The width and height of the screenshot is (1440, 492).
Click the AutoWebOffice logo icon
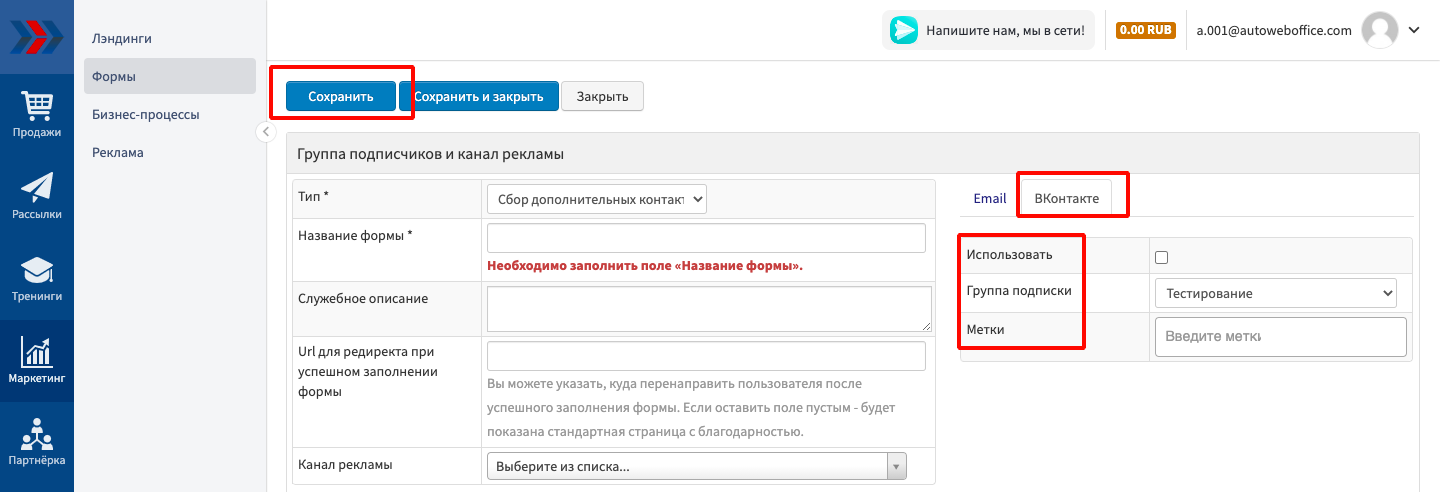(x=36, y=36)
